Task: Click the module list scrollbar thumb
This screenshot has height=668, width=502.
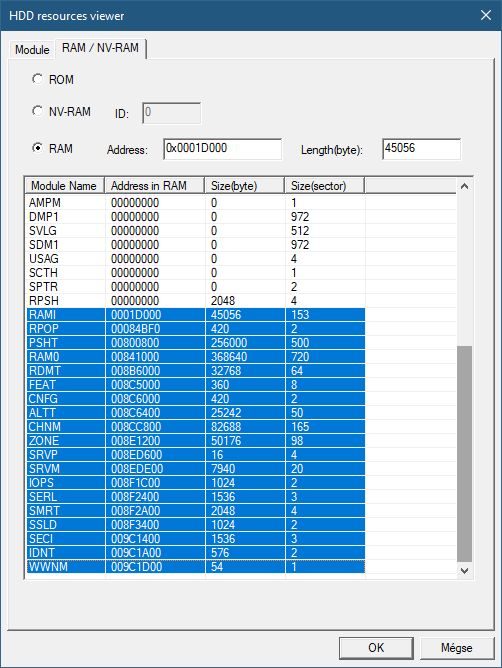Action: coord(464,454)
